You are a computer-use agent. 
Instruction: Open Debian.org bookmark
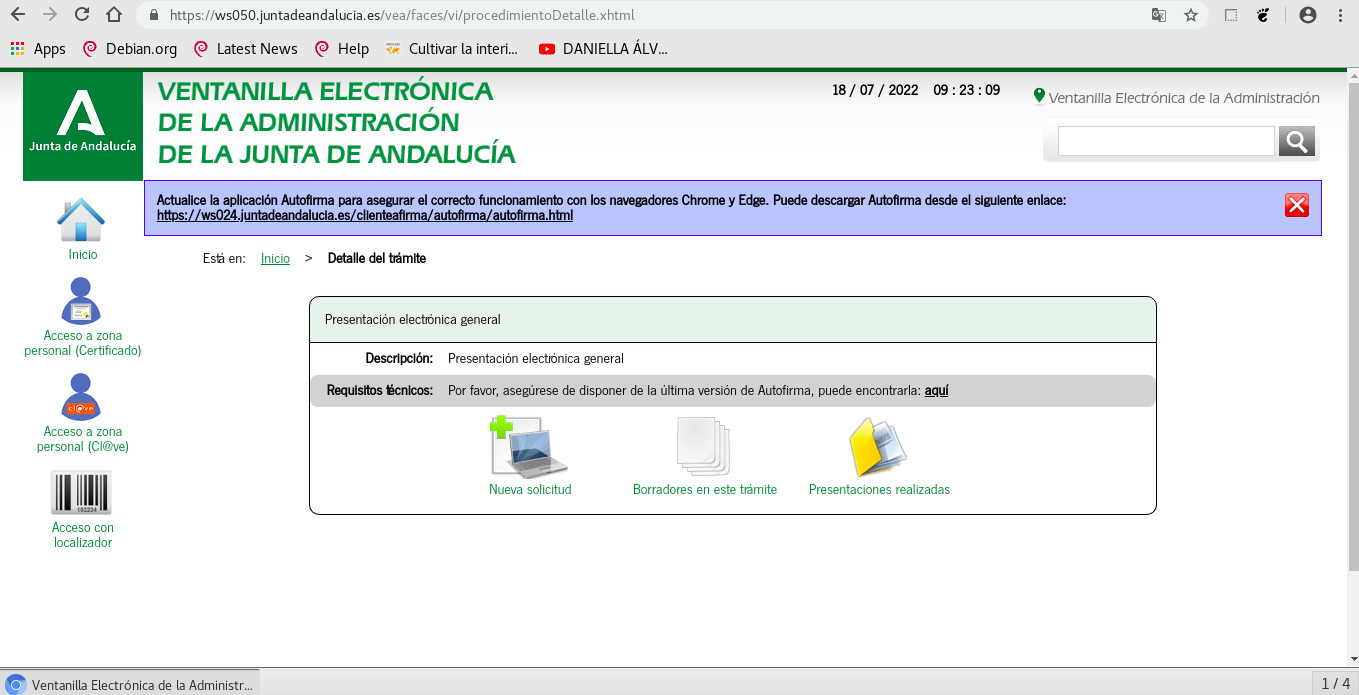tap(129, 48)
